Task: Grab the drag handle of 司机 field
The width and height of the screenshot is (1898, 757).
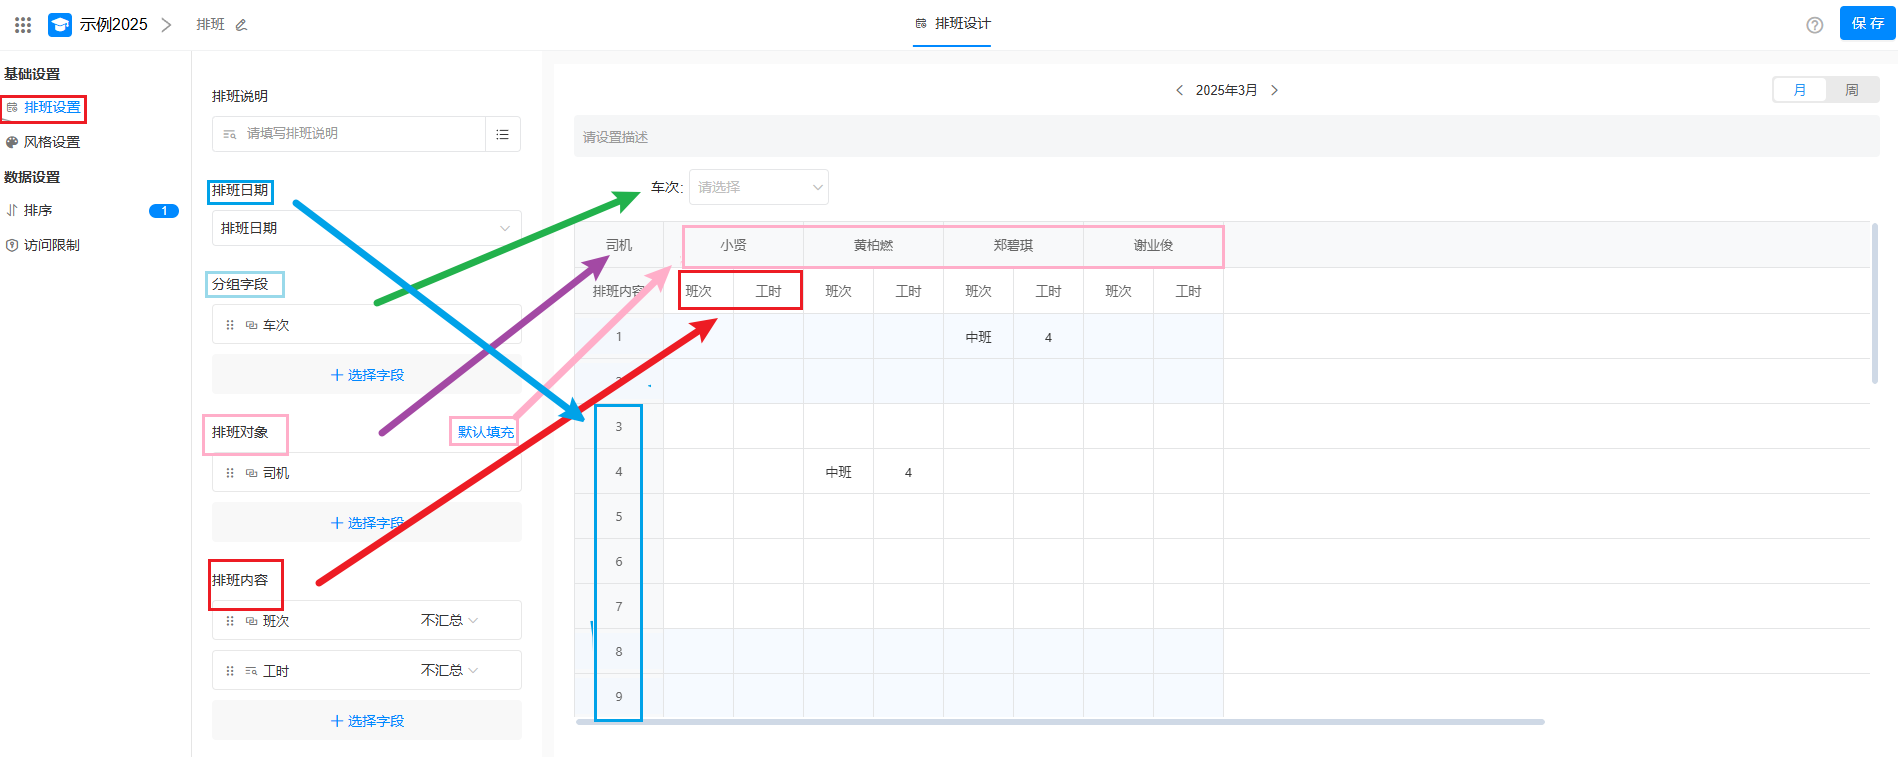Action: coord(230,473)
